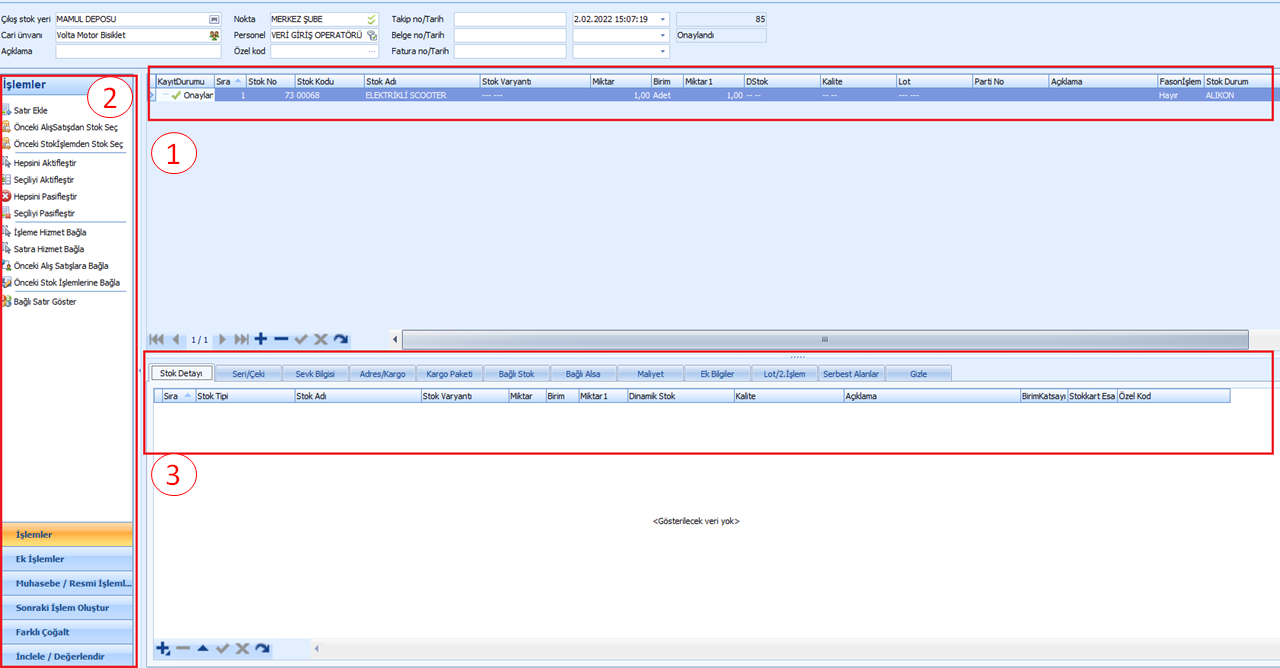Click the green check icon in Nokta field
Screen dimensions: 1280x668
point(372,19)
